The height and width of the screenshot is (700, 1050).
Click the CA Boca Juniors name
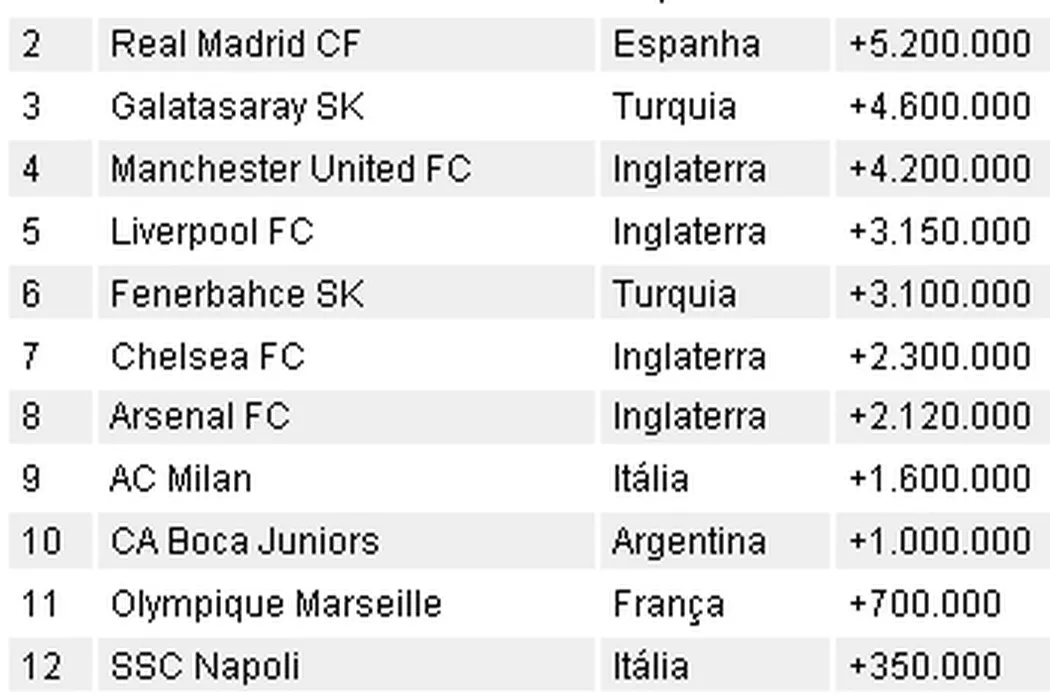tap(245, 542)
